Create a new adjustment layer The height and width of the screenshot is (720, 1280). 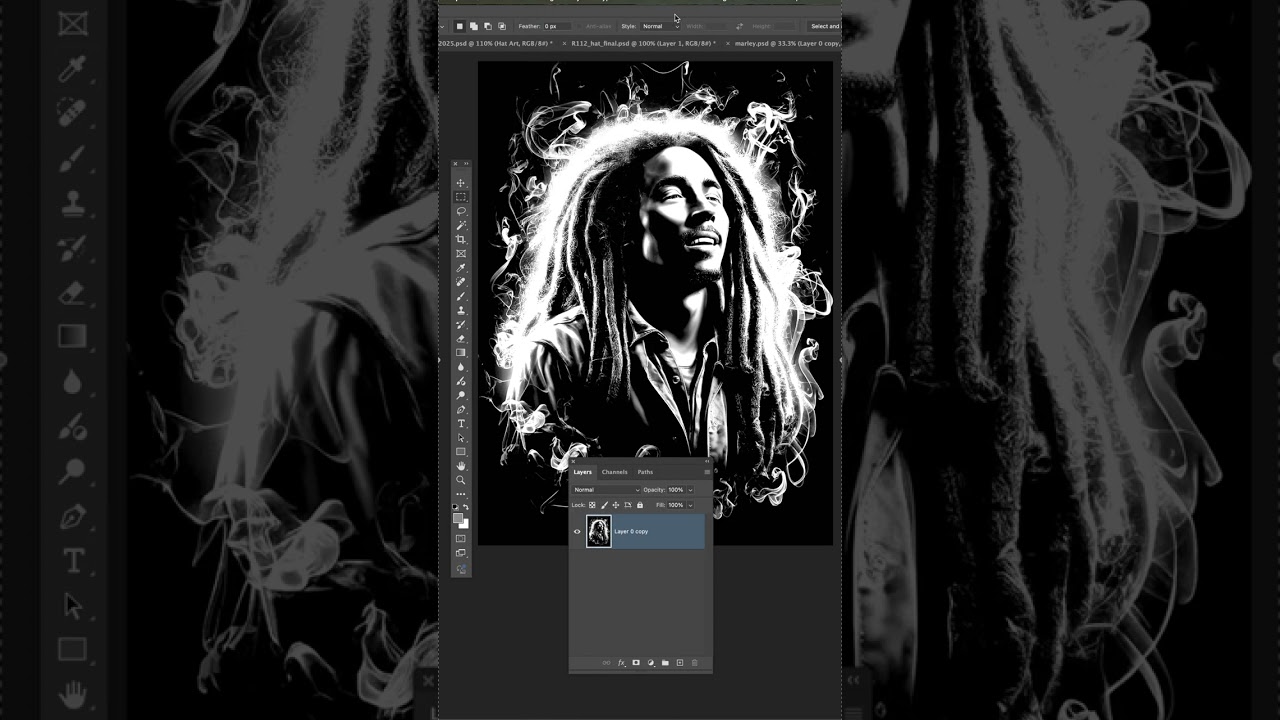pyautogui.click(x=651, y=663)
